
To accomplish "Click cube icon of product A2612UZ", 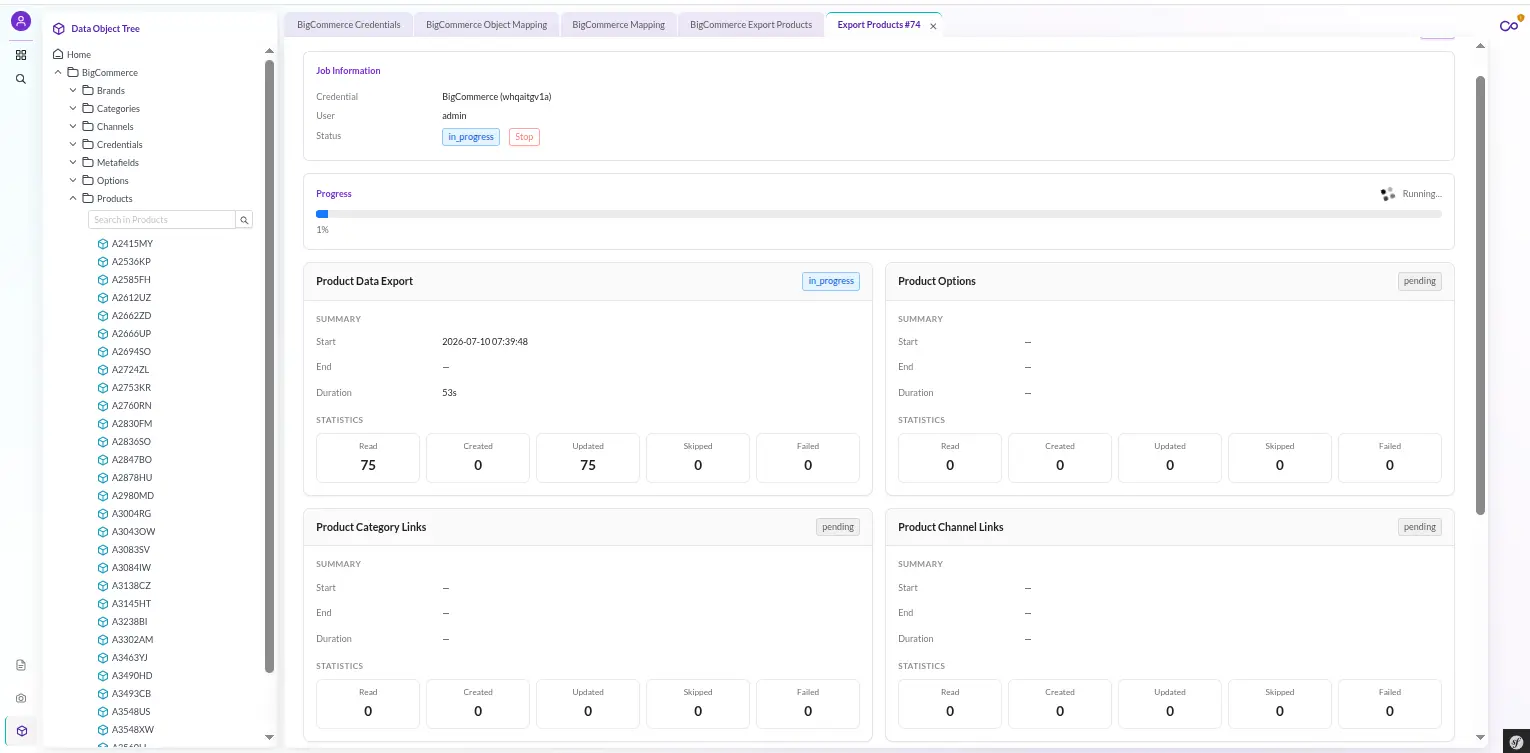I will click(x=103, y=298).
